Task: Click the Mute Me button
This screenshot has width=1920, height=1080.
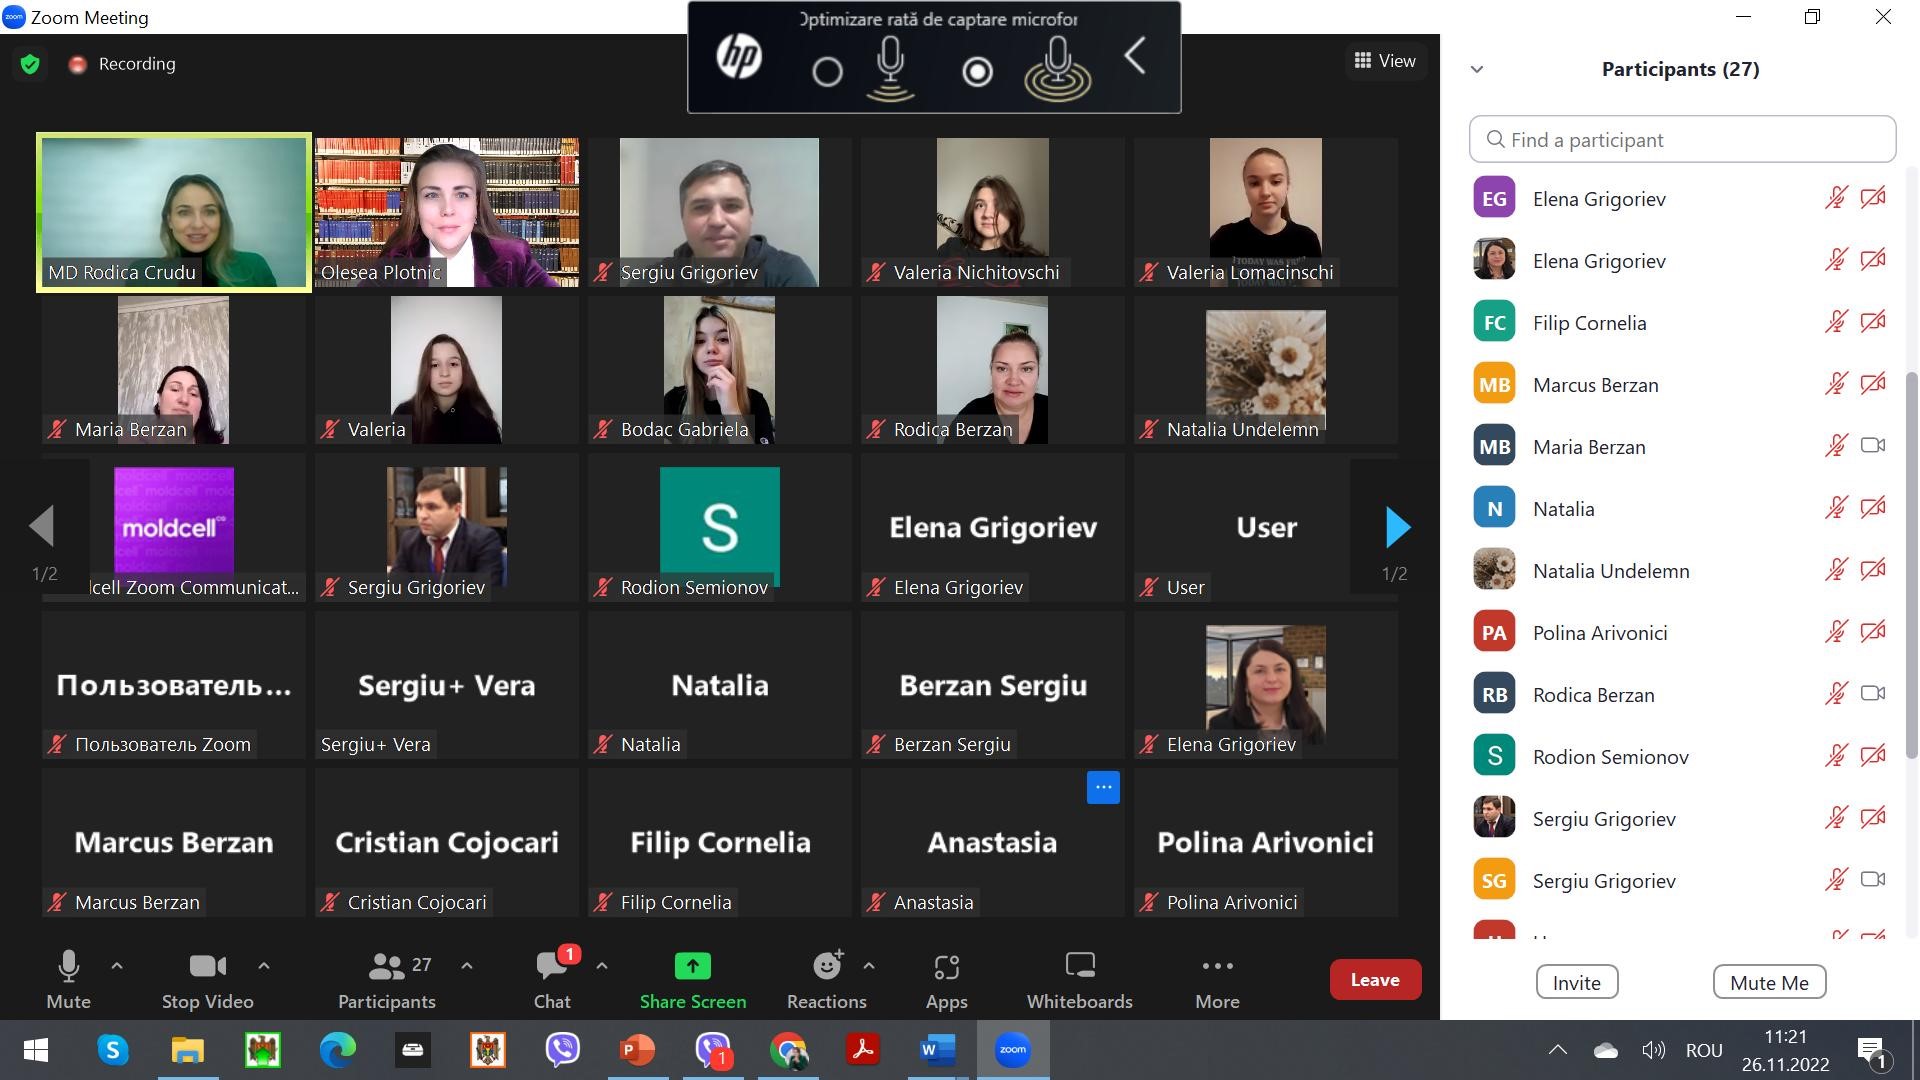Action: click(1767, 981)
